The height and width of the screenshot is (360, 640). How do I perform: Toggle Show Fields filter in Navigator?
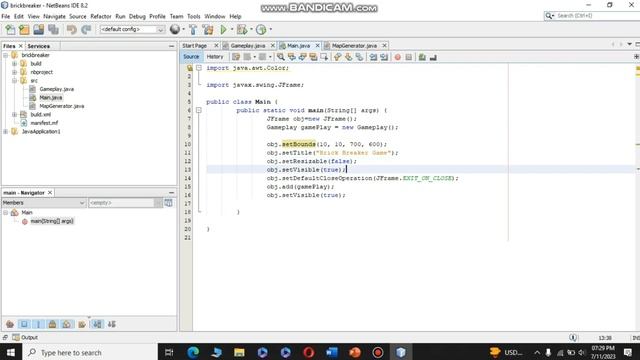click(x=24, y=324)
